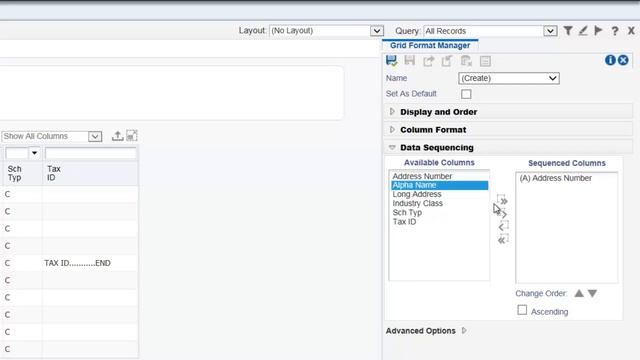Open the Layout dropdown
The width and height of the screenshot is (640, 360).
377,31
